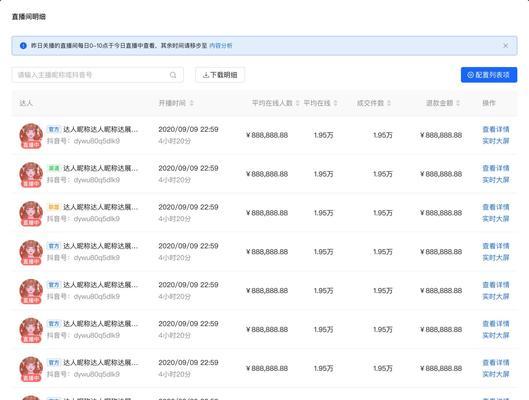Viewport: 529px width, 400px height.
Task: Click 2020/09/09 22:59 in yellow-badge row
Action: 188,207
